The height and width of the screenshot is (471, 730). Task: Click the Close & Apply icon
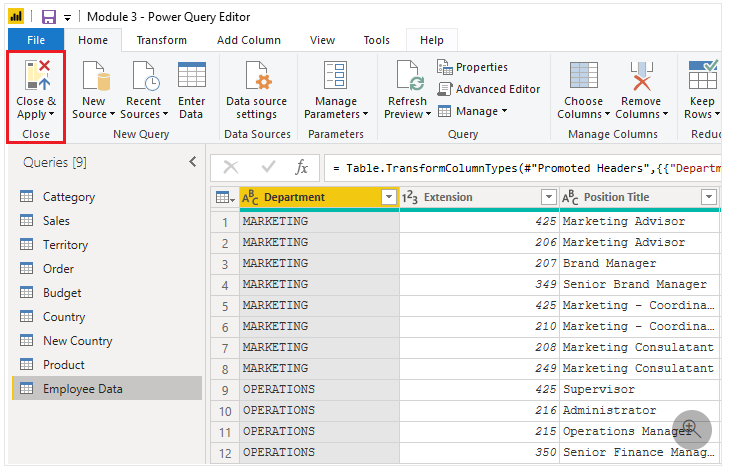[37, 75]
